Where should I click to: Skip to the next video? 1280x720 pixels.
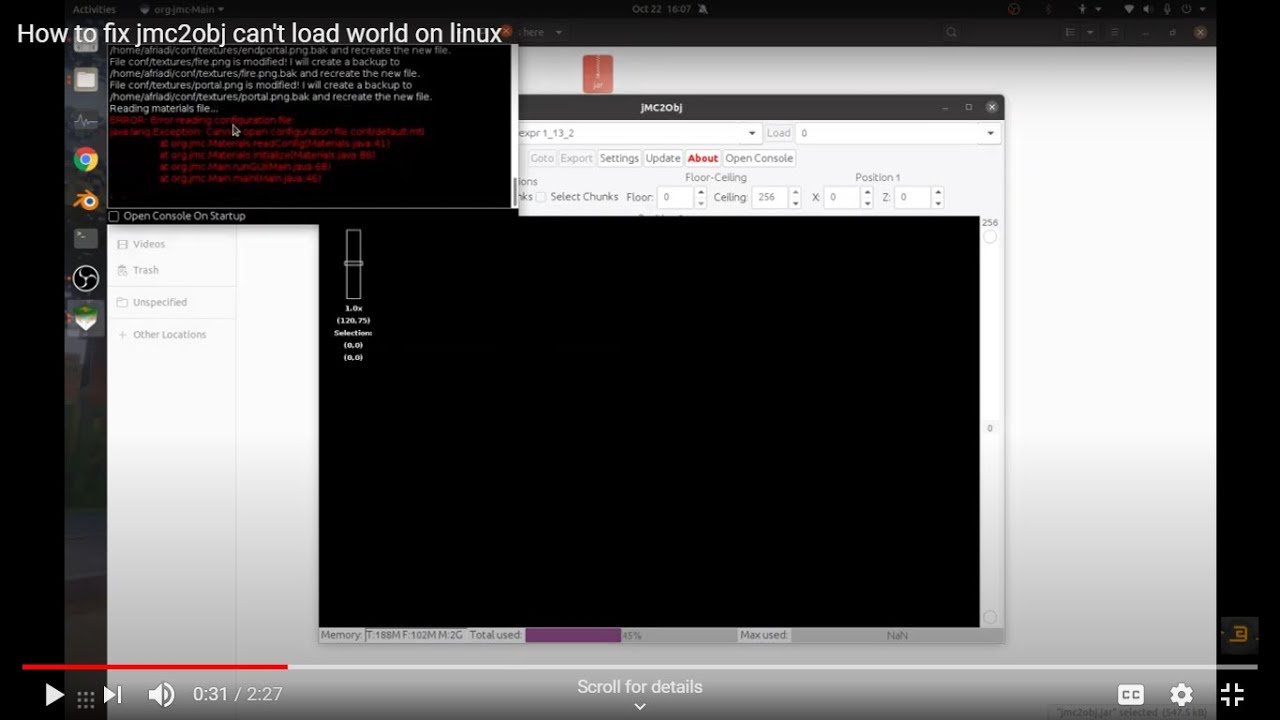[113, 694]
